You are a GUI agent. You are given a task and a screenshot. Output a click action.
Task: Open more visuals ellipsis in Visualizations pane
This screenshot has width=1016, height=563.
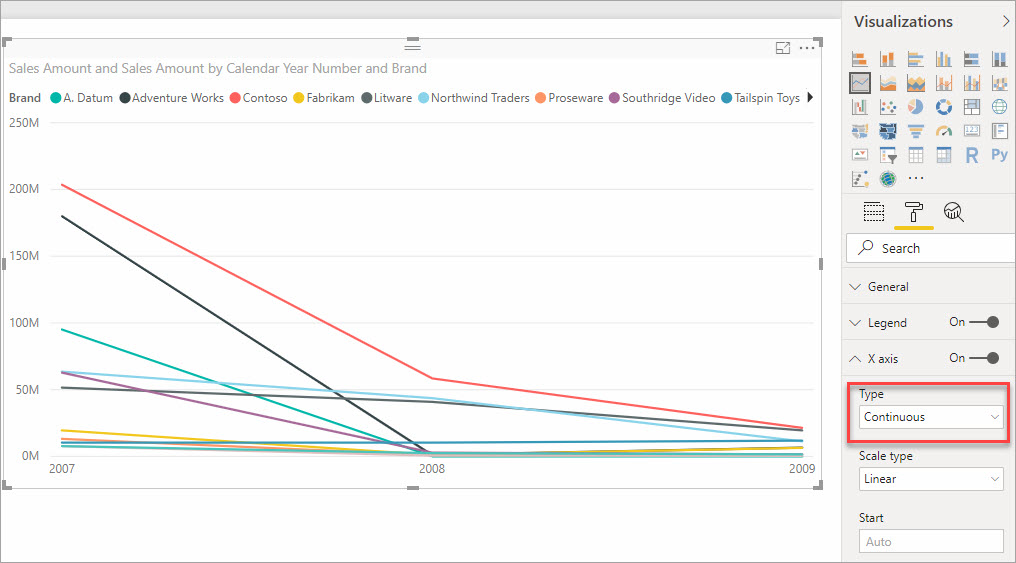[916, 178]
